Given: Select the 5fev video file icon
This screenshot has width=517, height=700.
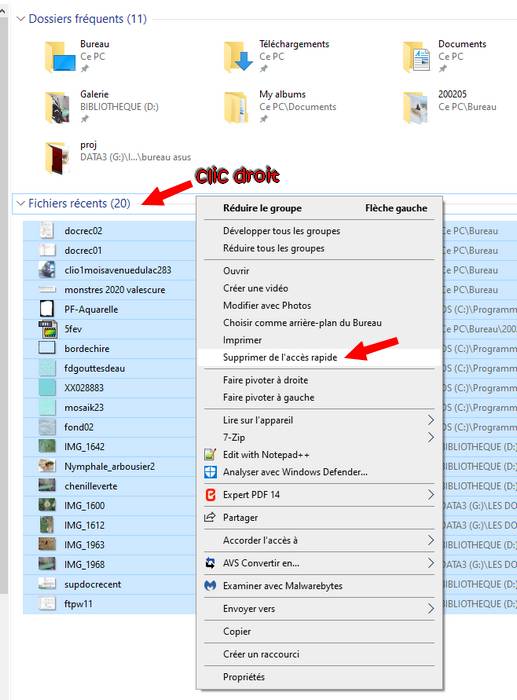Looking at the screenshot, I should (48, 329).
